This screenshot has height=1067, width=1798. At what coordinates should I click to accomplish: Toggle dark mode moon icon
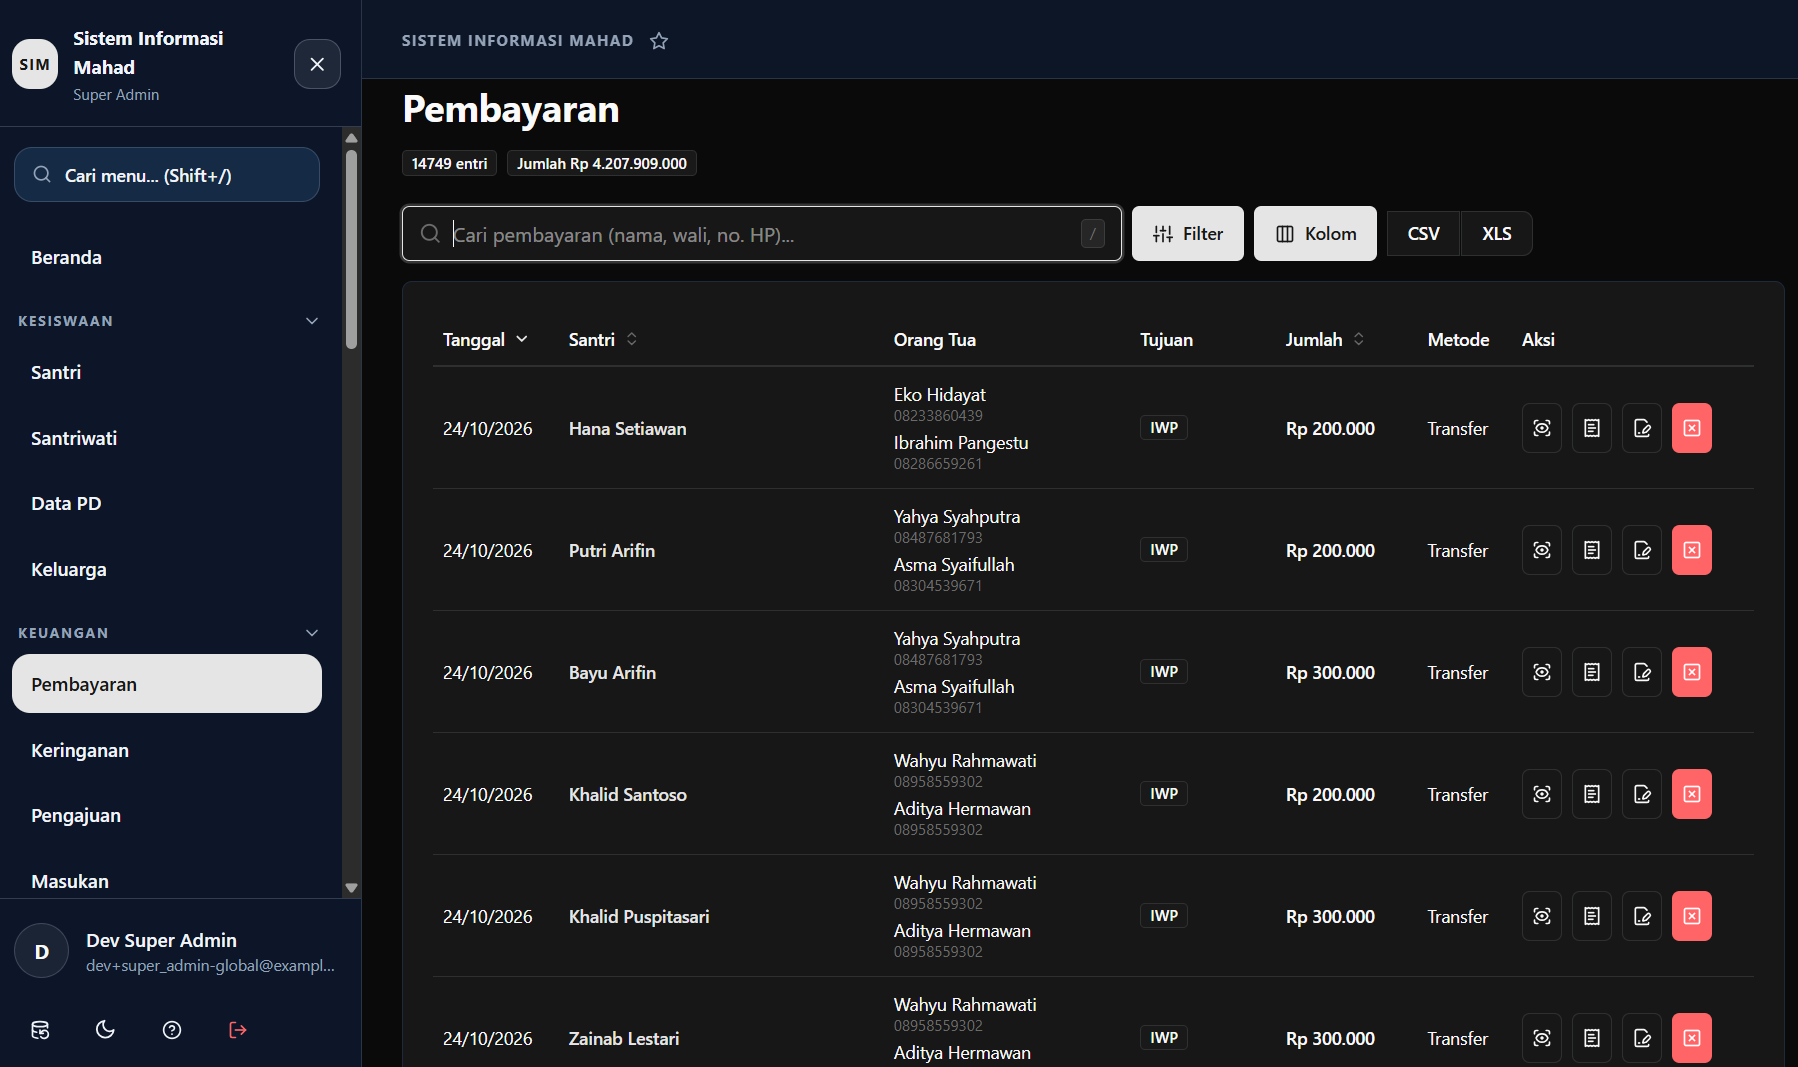[x=105, y=1030]
